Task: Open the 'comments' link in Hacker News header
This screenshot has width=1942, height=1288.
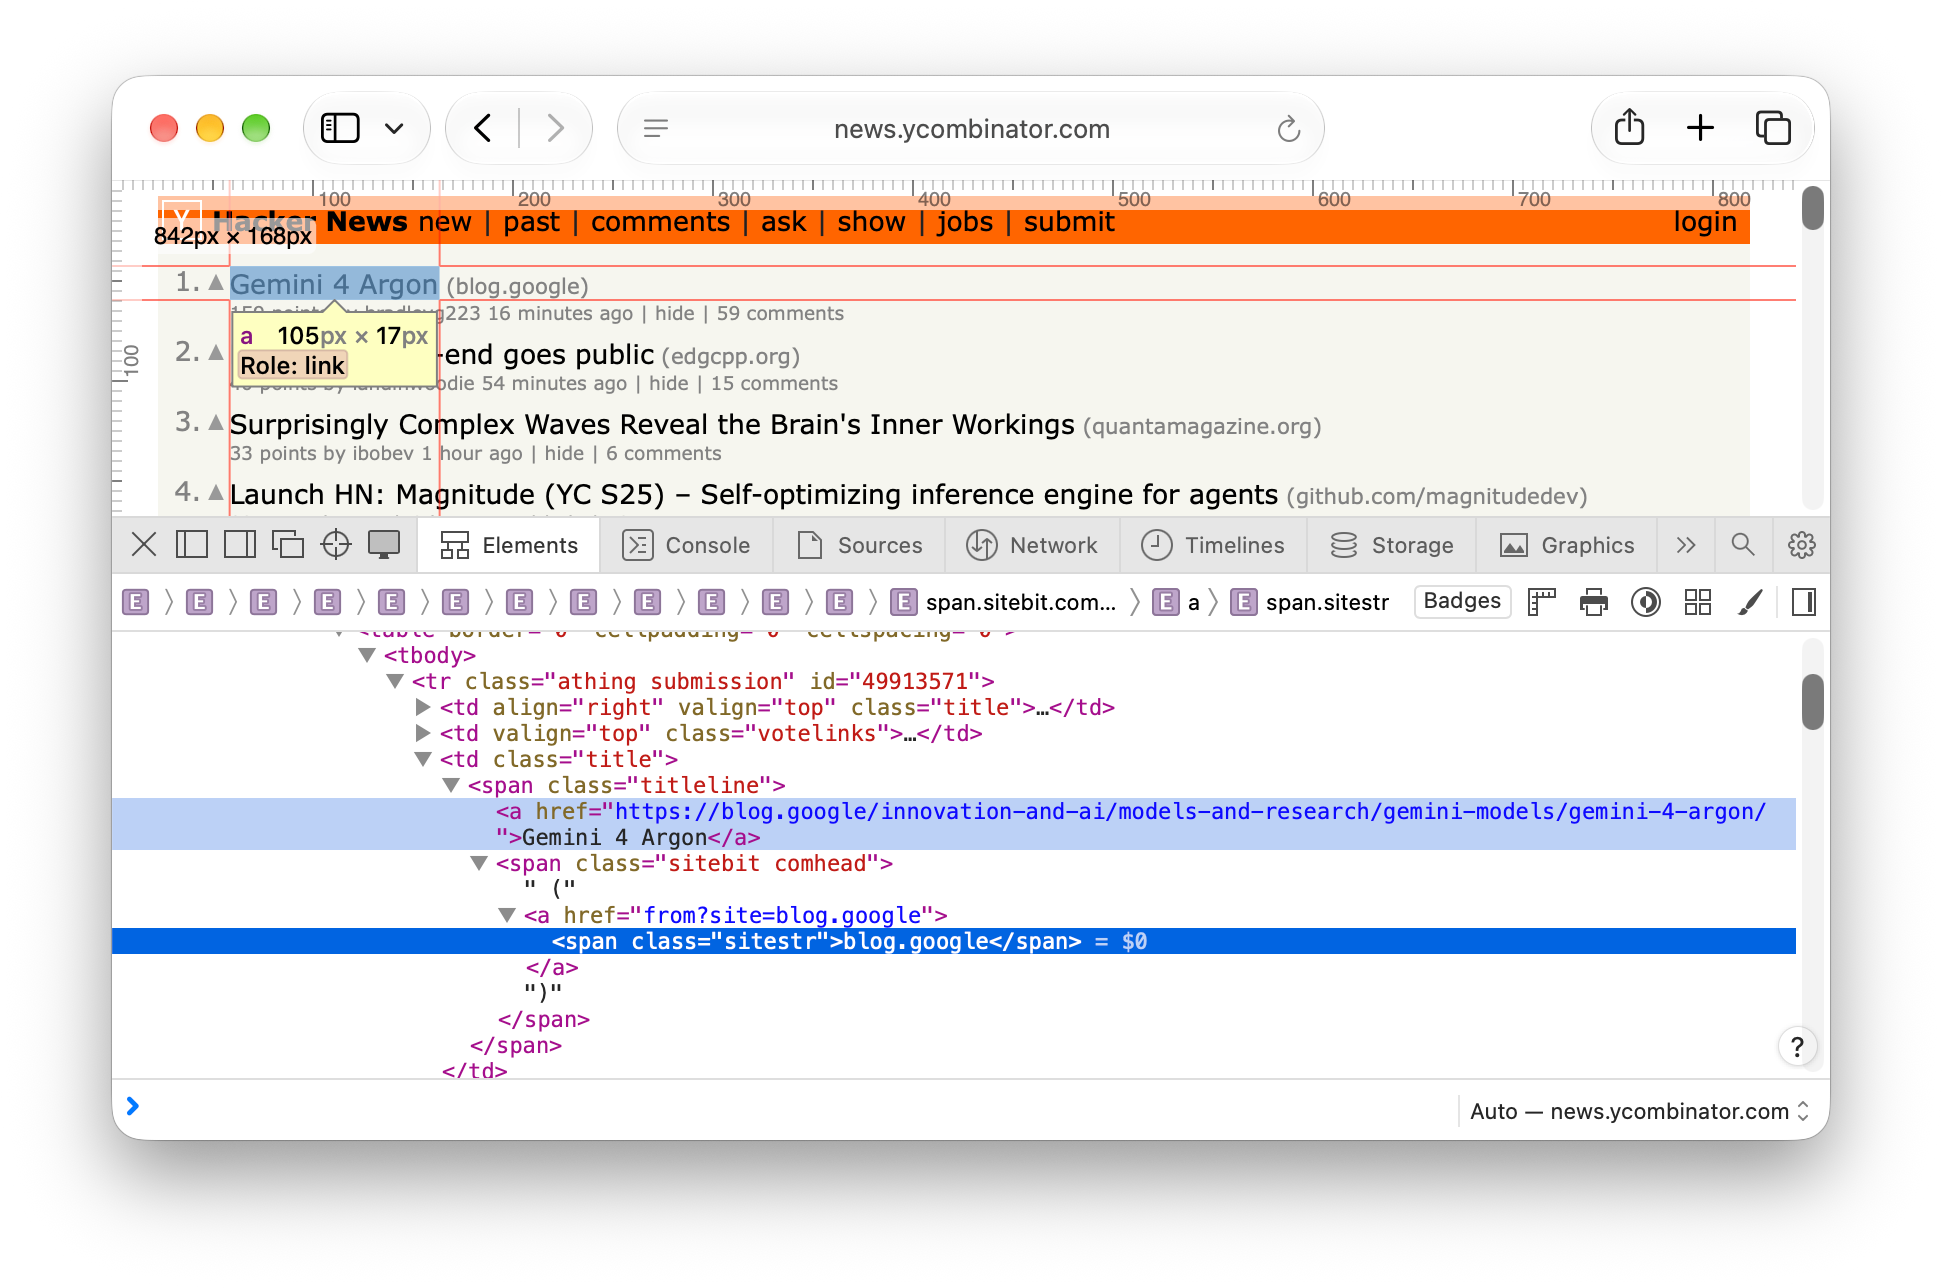Action: (x=660, y=222)
